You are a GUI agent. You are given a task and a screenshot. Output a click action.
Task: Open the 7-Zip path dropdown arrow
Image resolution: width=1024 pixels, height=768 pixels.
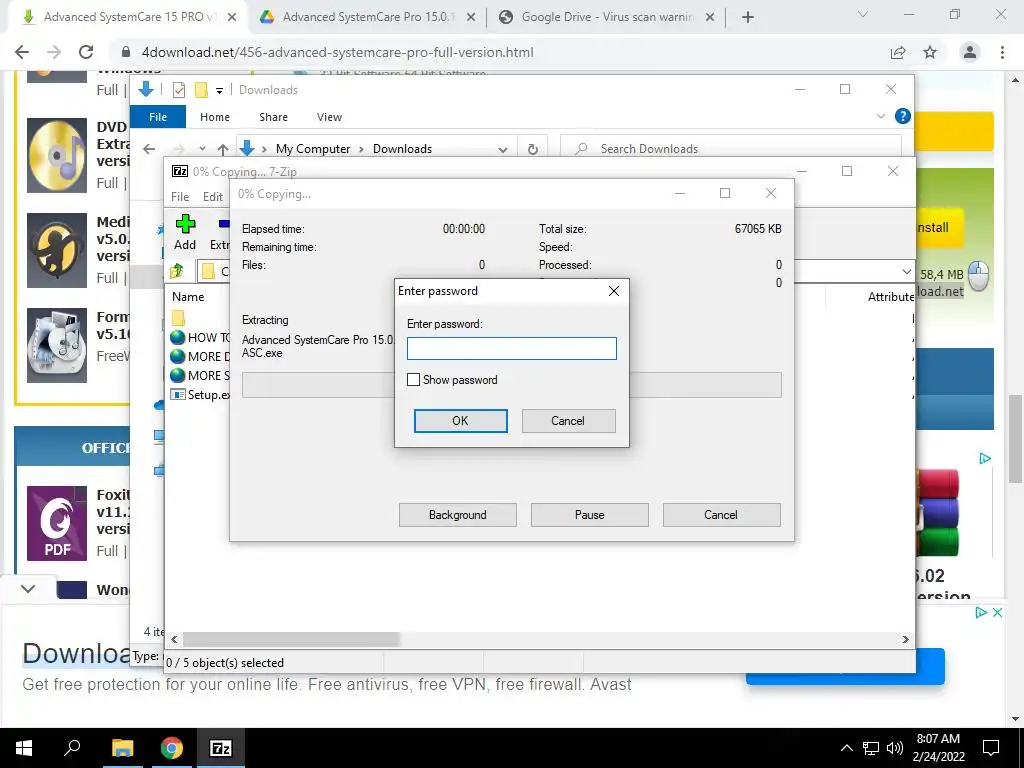(x=906, y=271)
